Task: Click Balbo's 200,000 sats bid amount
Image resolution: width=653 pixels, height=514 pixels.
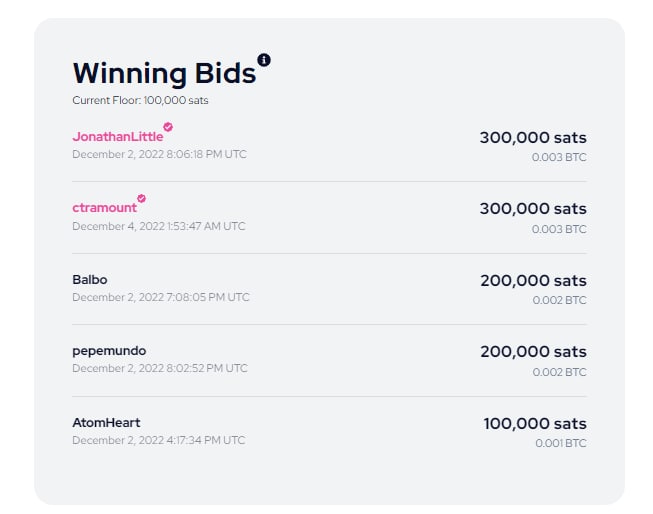Action: tap(533, 281)
